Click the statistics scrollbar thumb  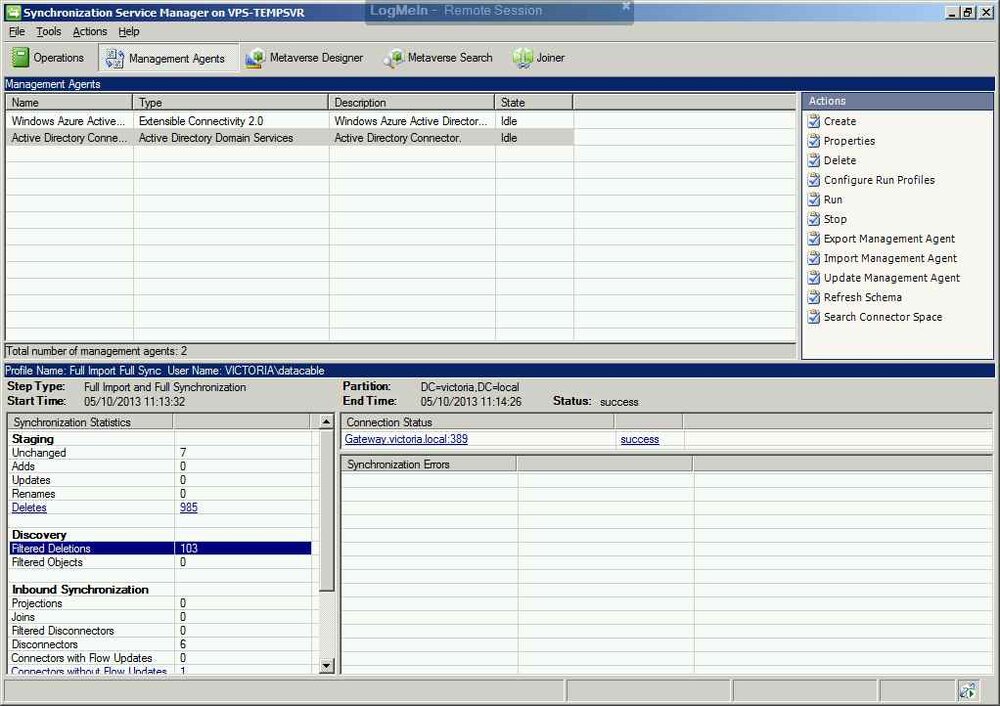(326, 511)
